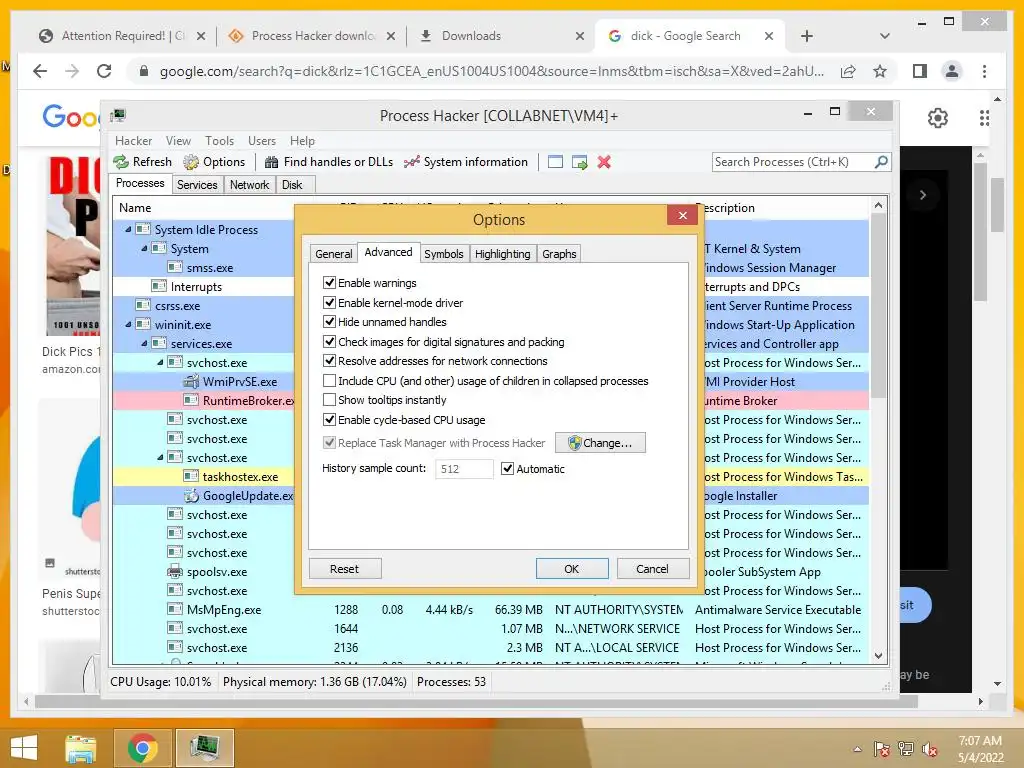Switch to the Services tab
The image size is (1024, 768).
click(197, 185)
